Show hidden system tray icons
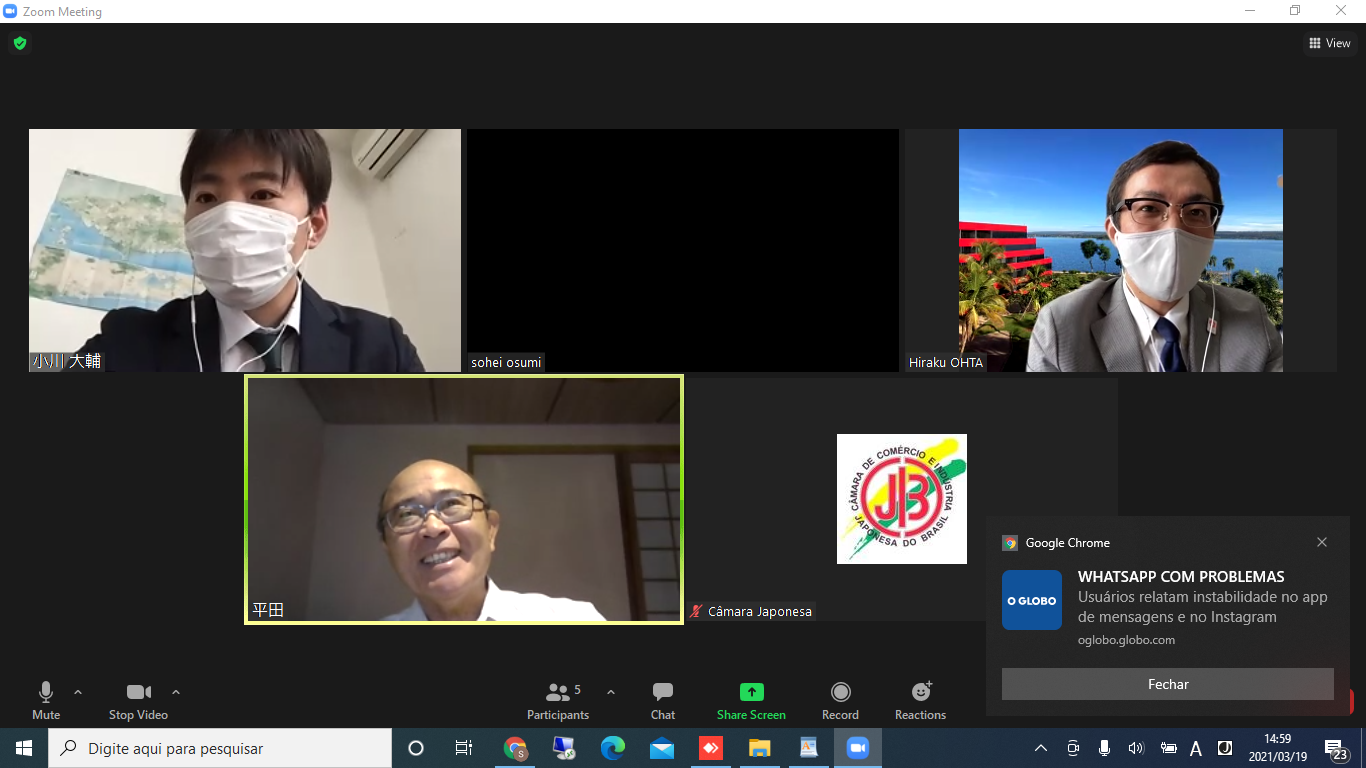The image size is (1366, 768). pos(1041,748)
